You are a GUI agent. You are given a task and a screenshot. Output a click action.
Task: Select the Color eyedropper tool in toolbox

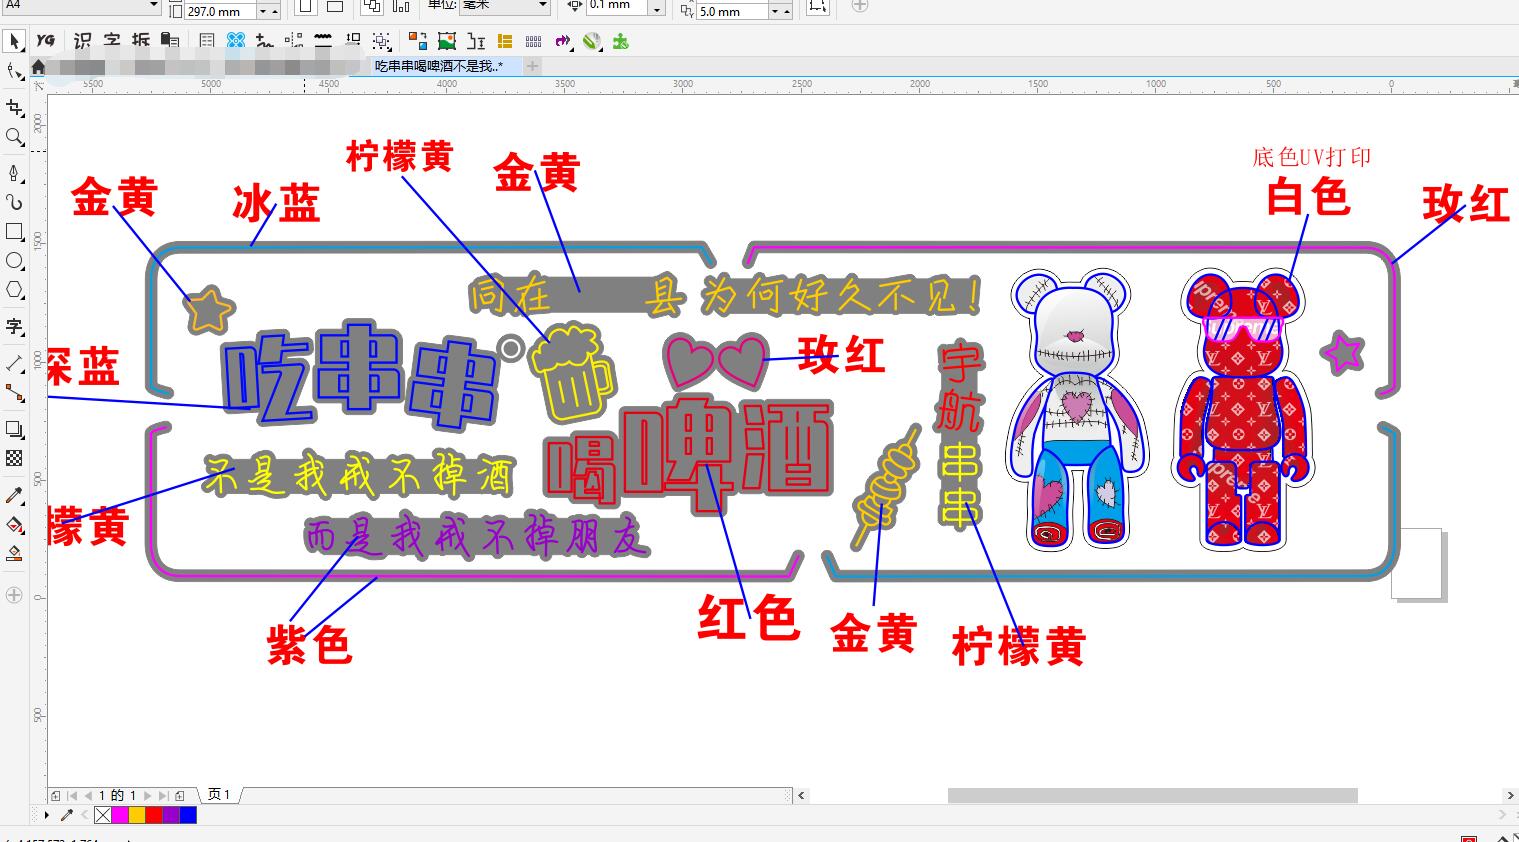14,495
